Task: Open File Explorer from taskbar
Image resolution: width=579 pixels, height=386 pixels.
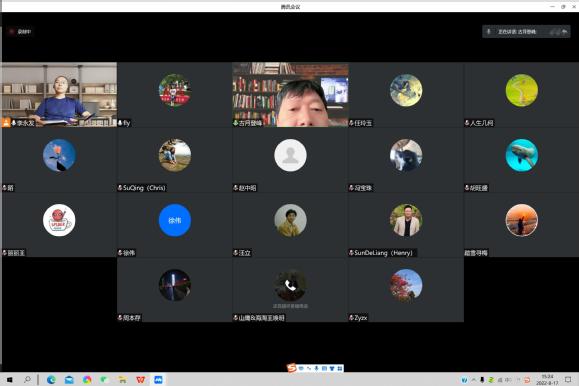Action: tap(122, 379)
